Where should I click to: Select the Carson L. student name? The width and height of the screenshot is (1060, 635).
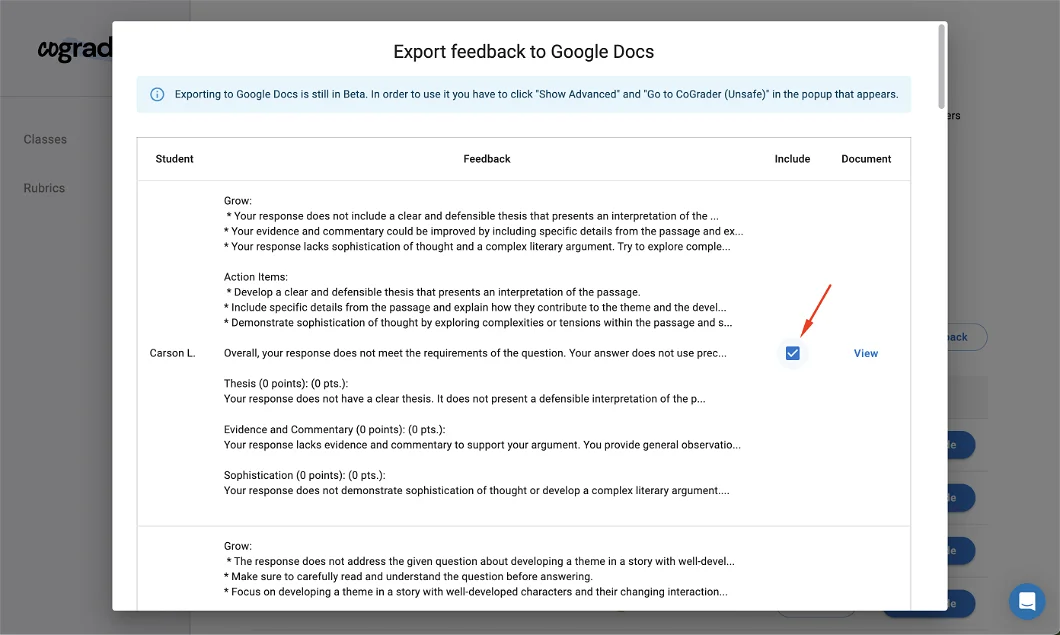pos(173,353)
